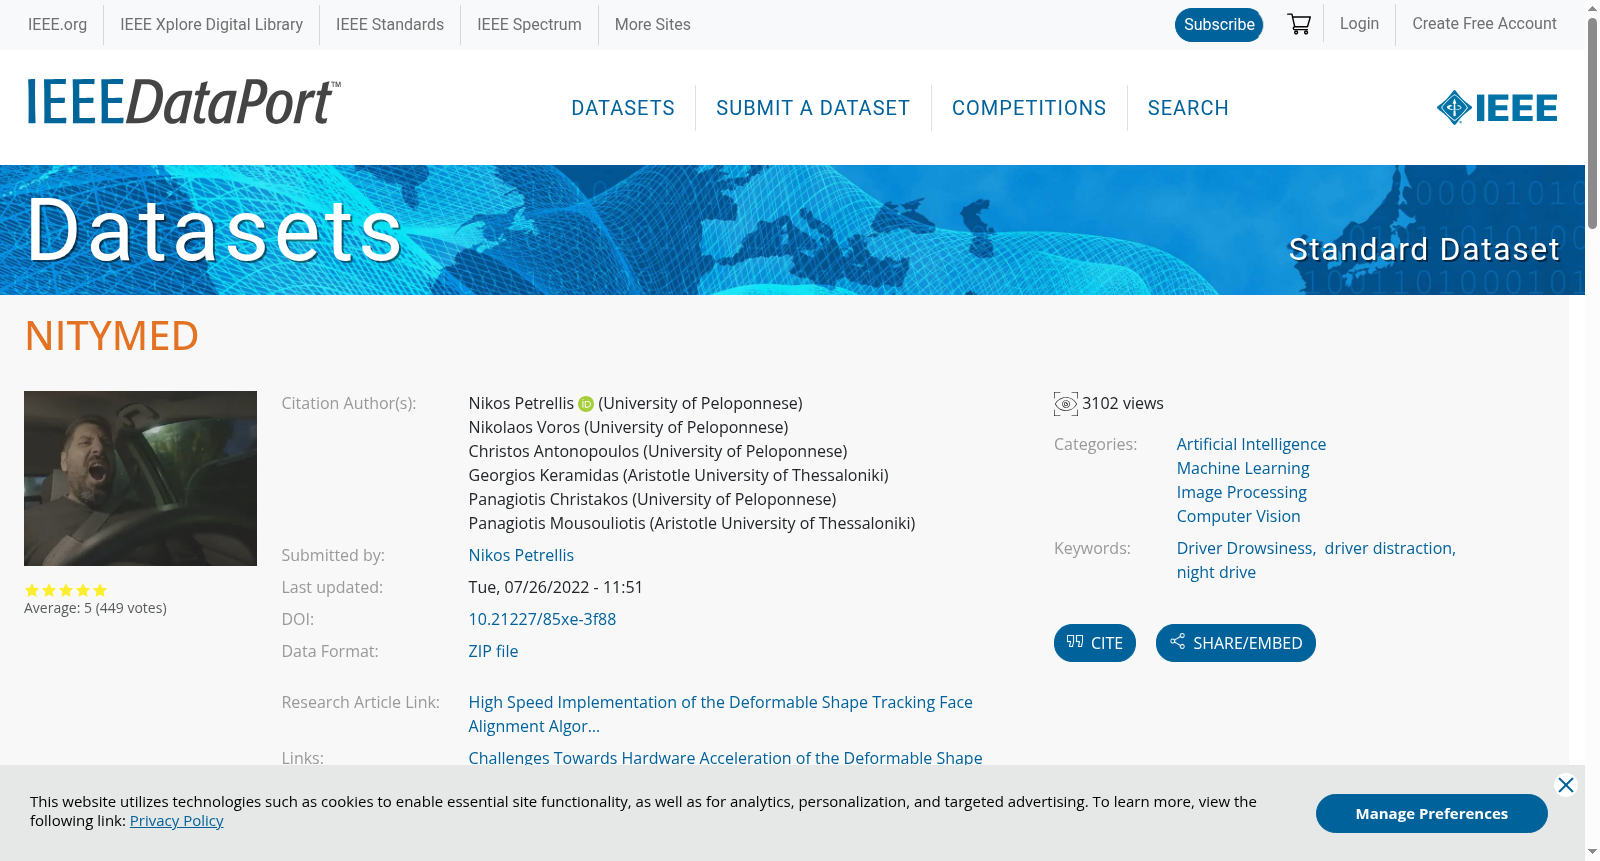This screenshot has width=1600, height=861.
Task: Open submitter Nikos Petrellis profile link
Action: (x=521, y=555)
